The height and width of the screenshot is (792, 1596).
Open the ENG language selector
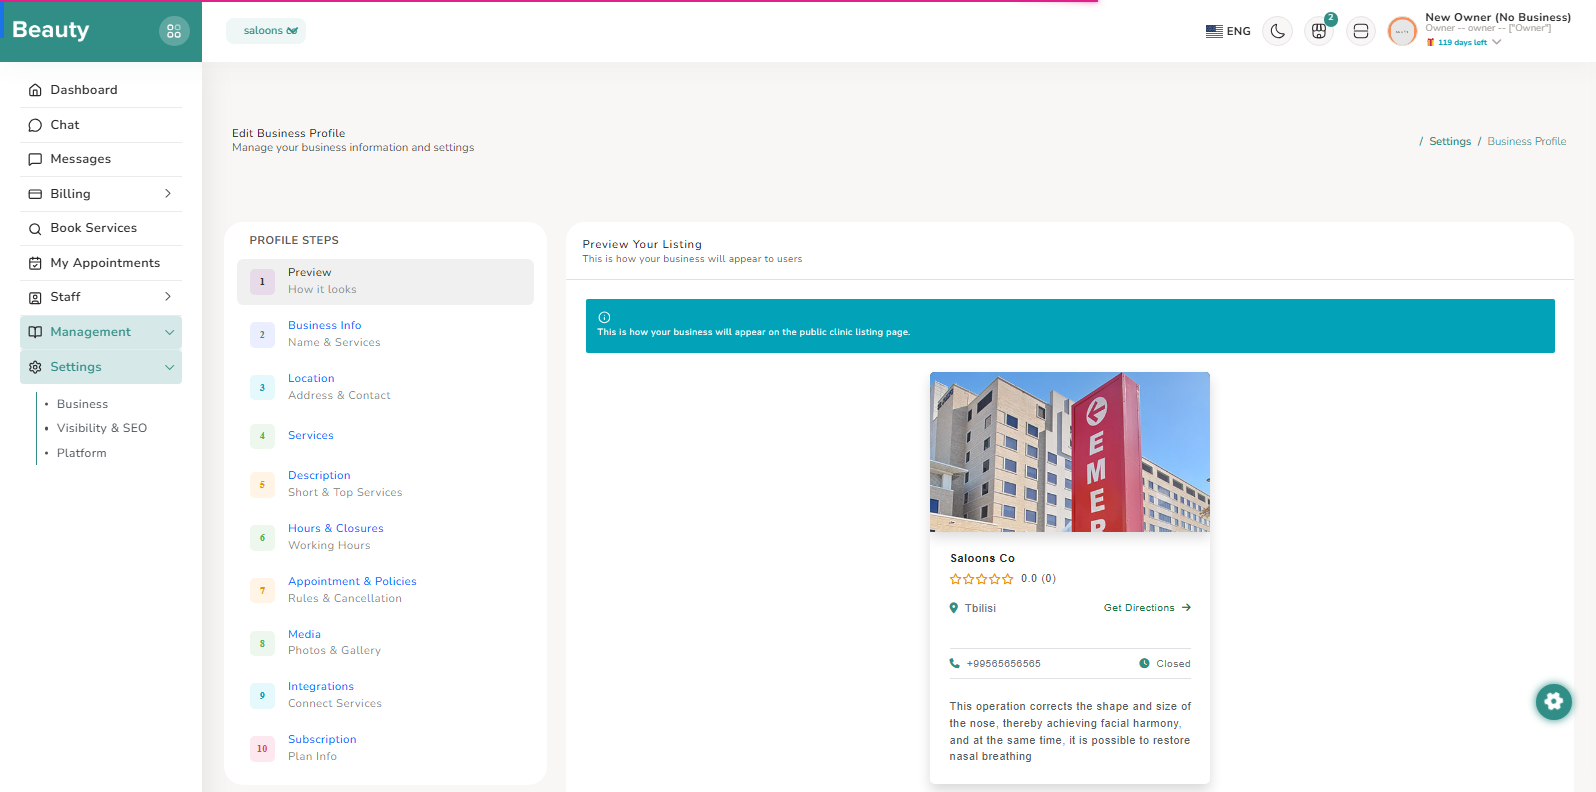pyautogui.click(x=1228, y=31)
